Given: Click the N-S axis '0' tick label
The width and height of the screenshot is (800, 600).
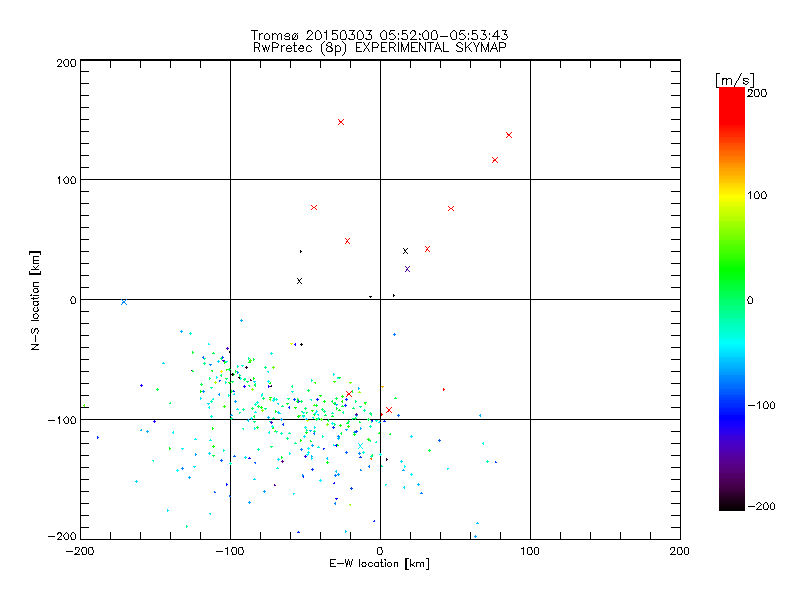Looking at the screenshot, I should (x=73, y=300).
